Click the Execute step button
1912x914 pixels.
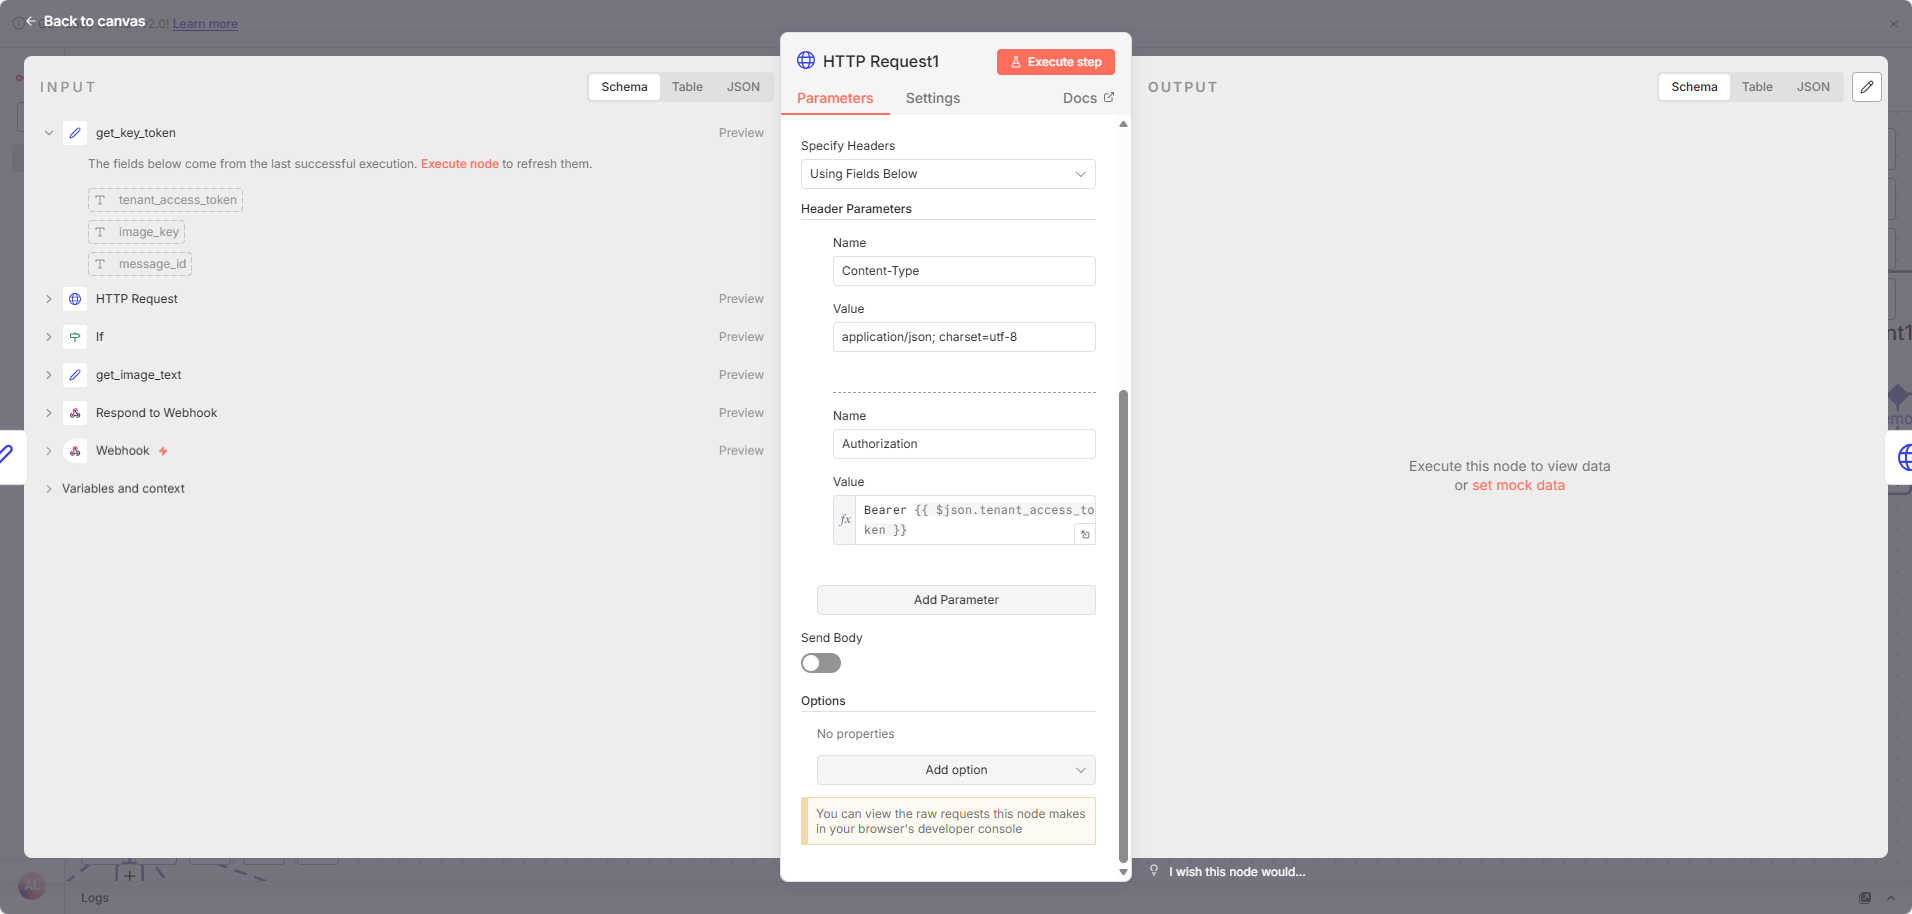point(1055,62)
